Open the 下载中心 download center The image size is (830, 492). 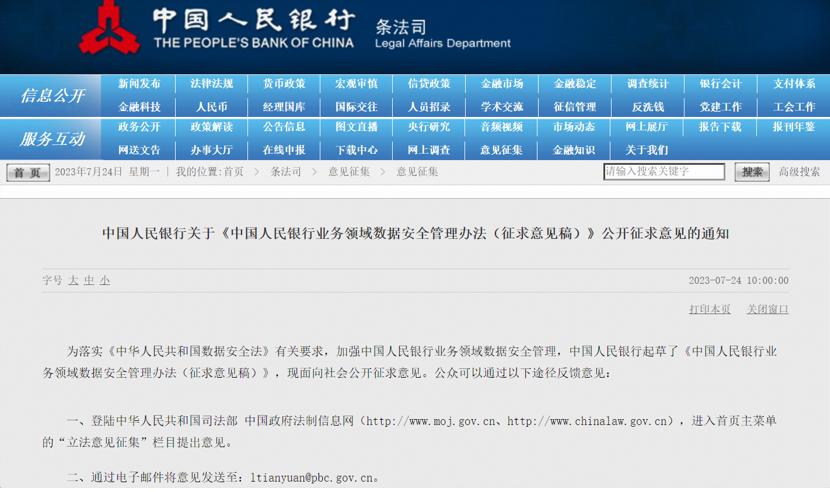coord(356,150)
